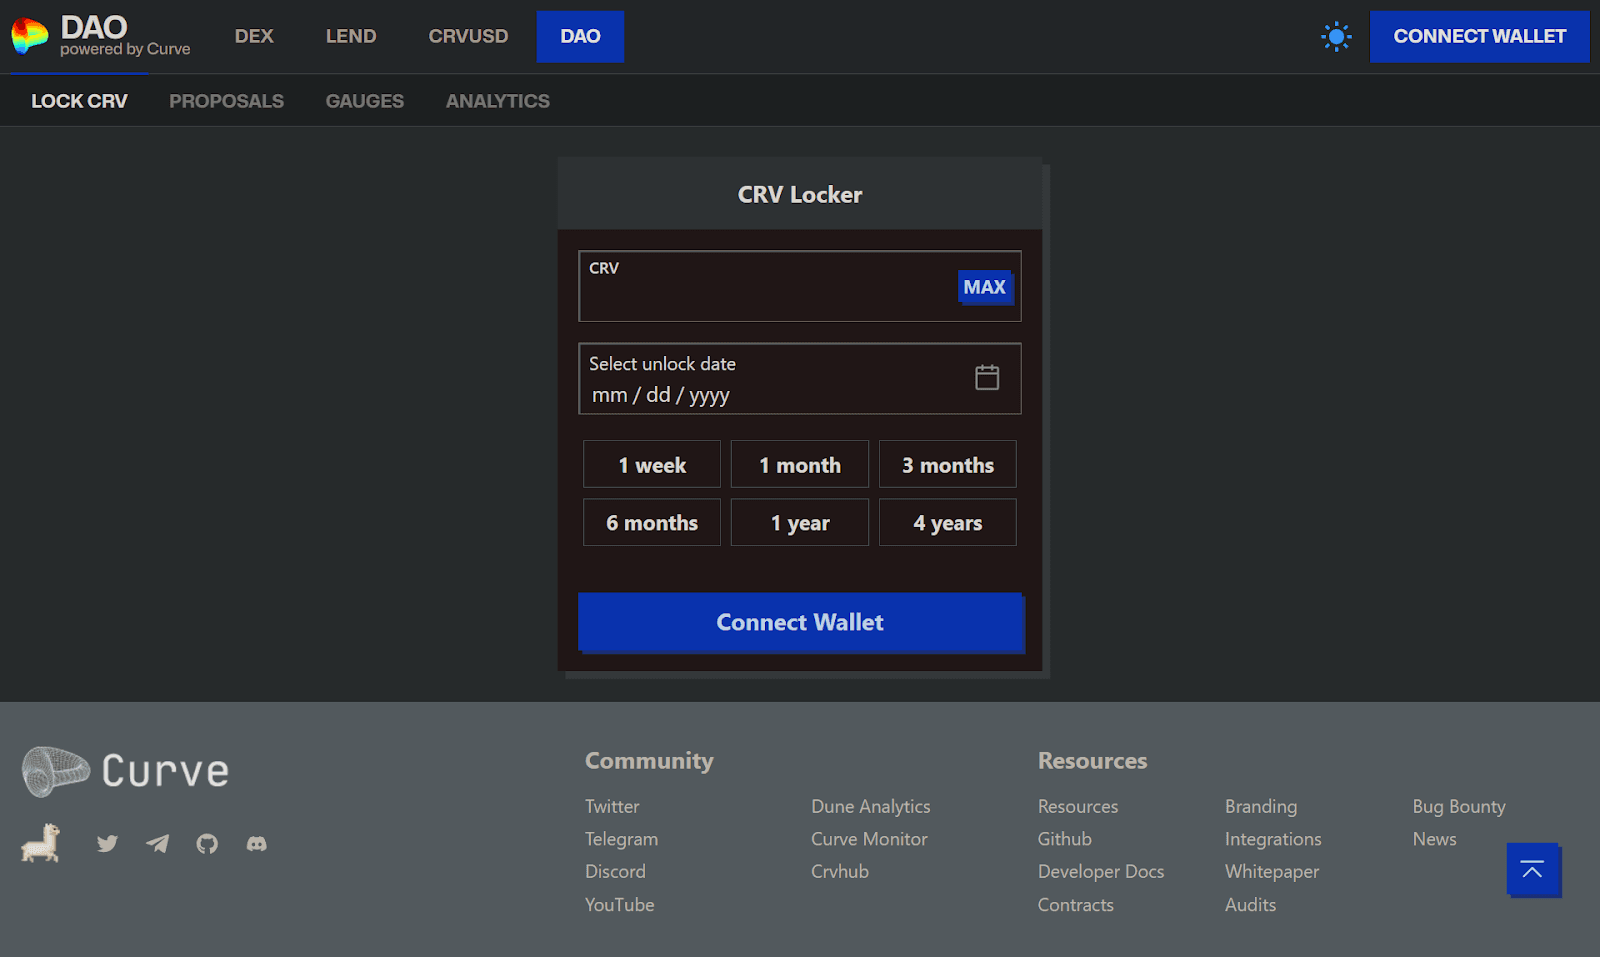Select the 3 months lock duration
This screenshot has height=957, width=1600.
948,464
